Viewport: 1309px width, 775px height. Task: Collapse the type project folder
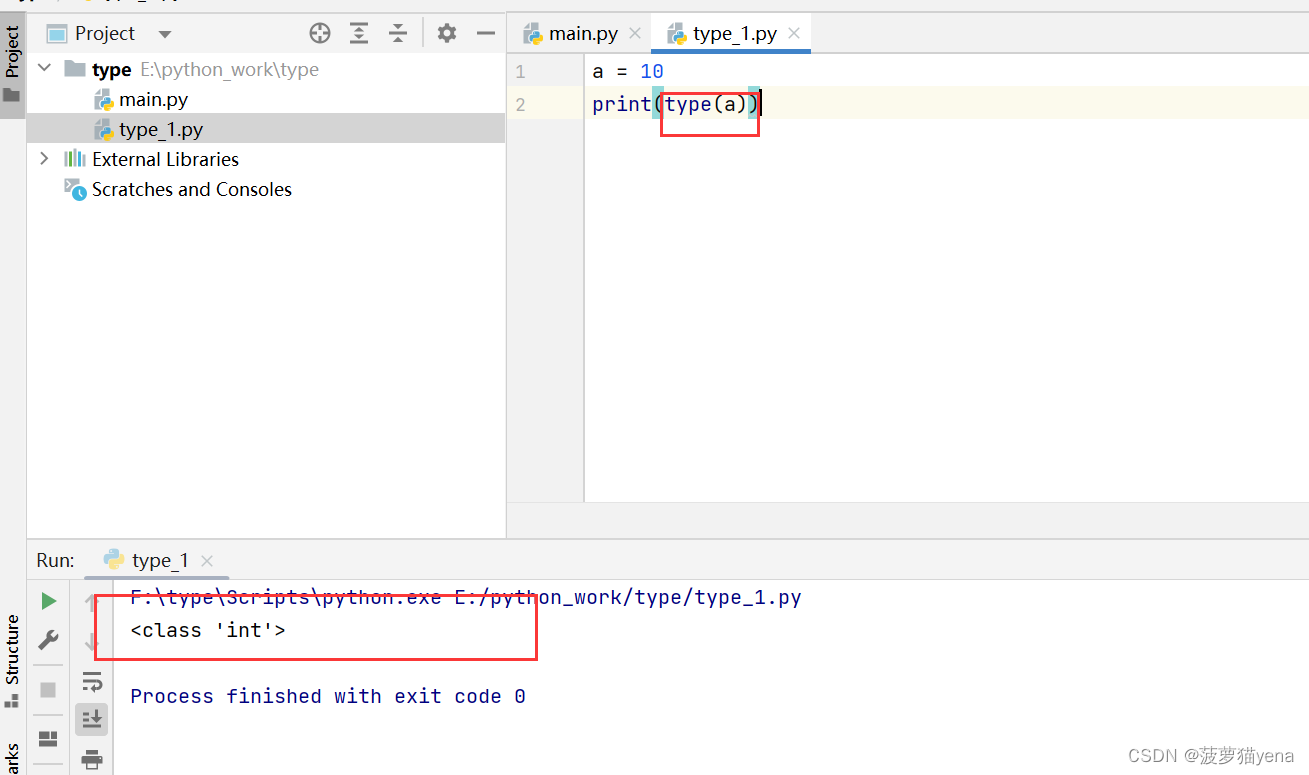click(44, 69)
